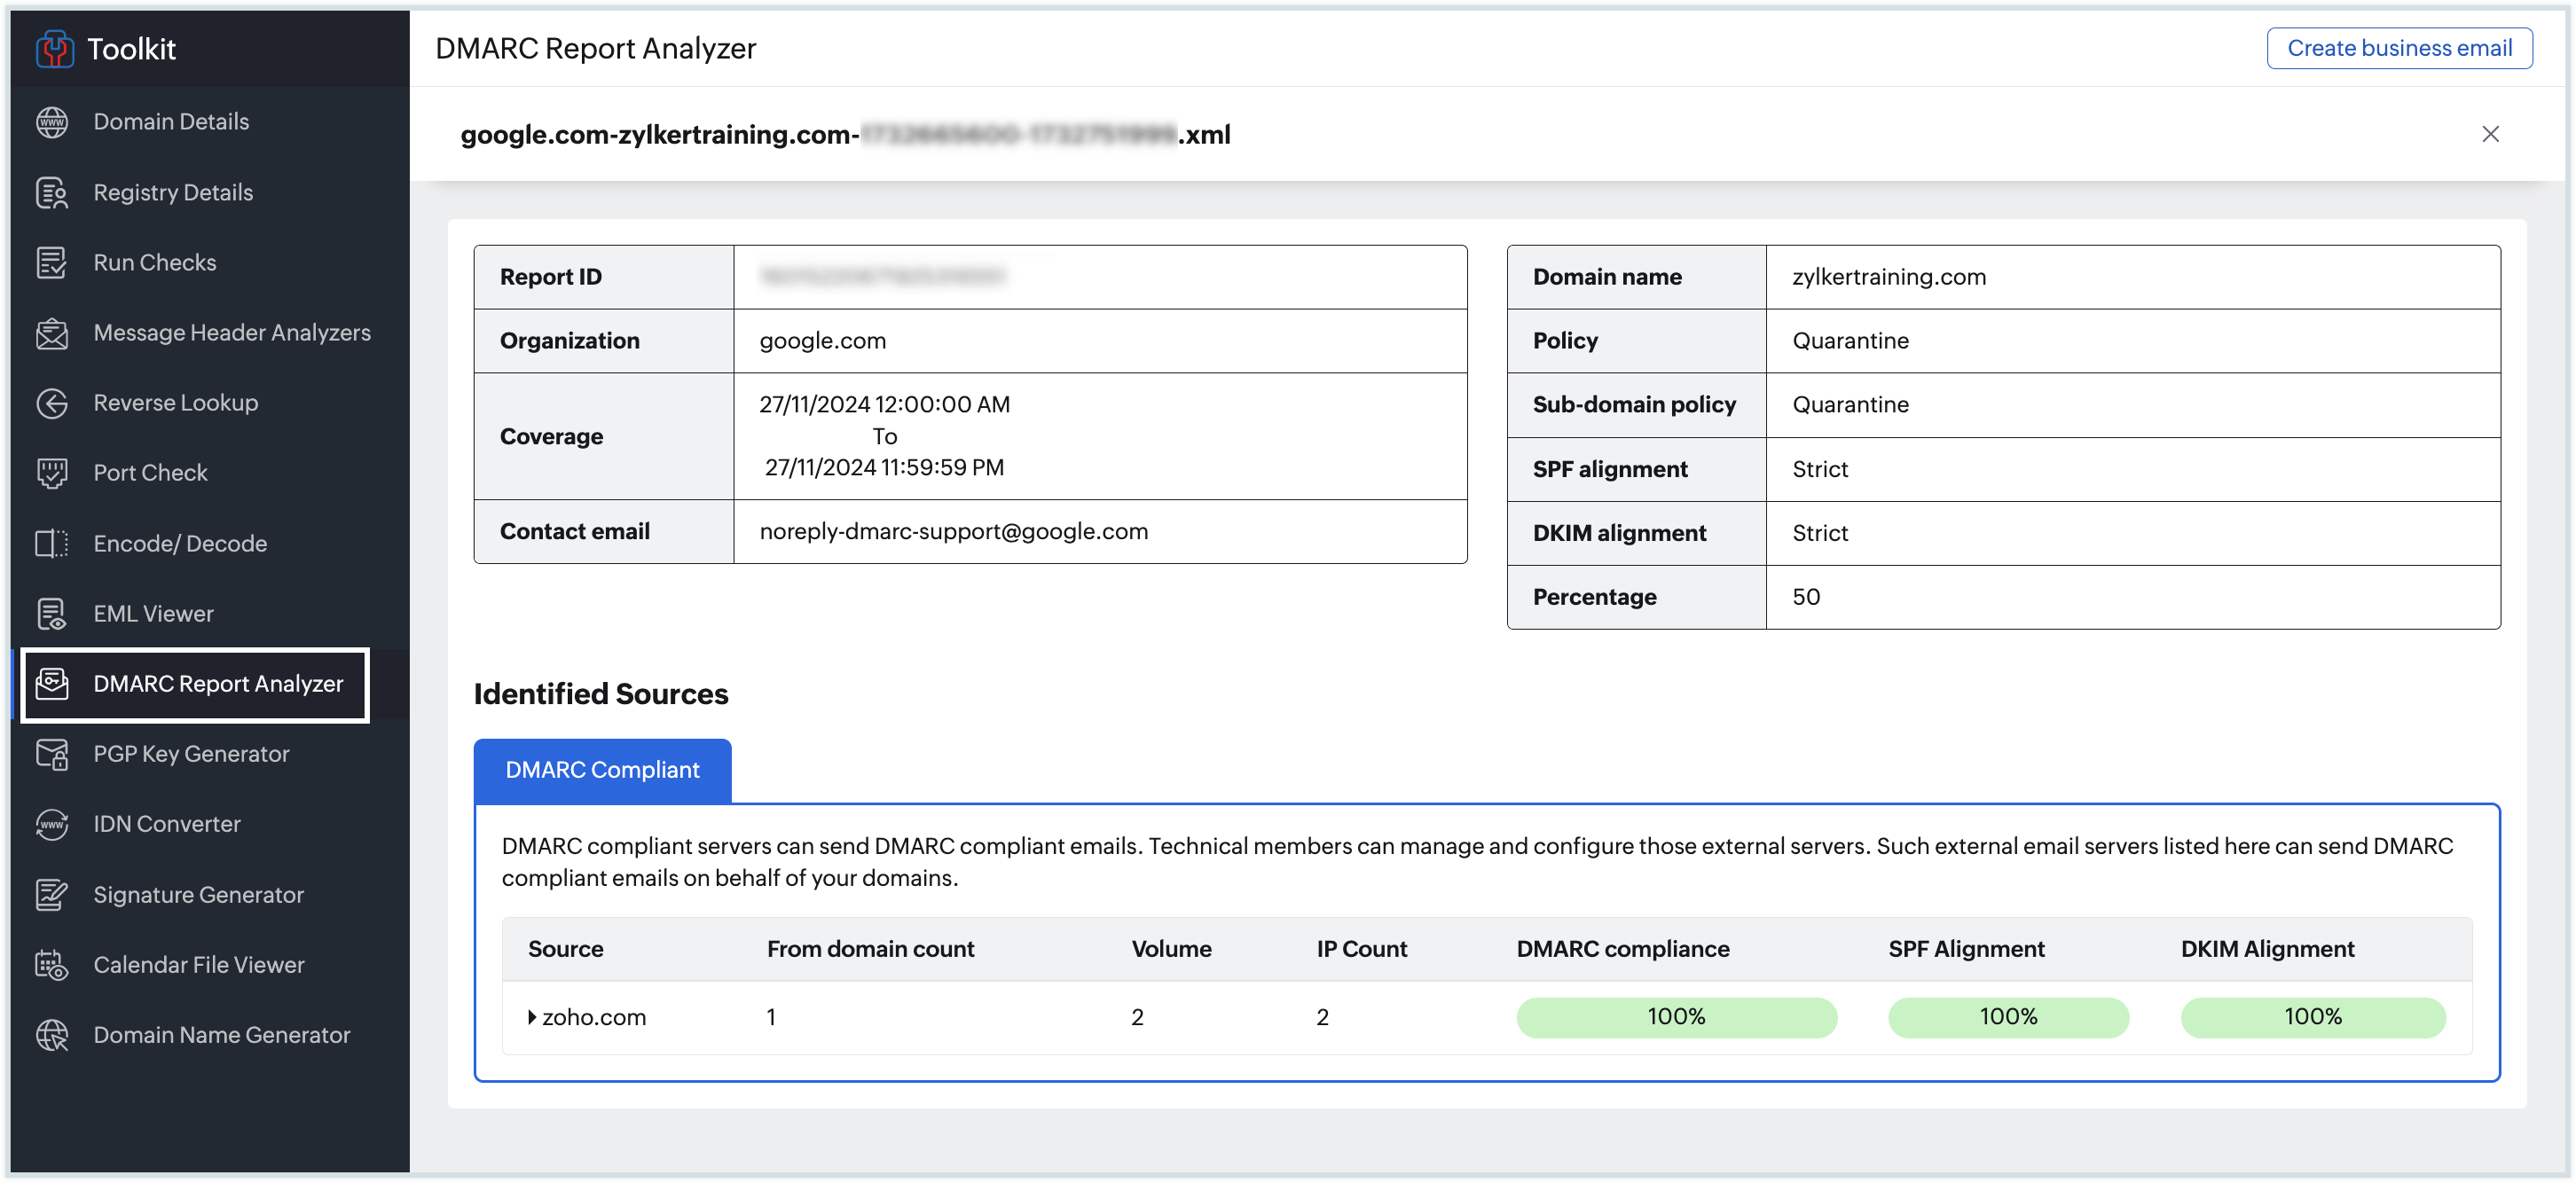Screen dimensions: 2576x1183
Task: Select the Signature Generator pen icon
Action: coord(51,894)
